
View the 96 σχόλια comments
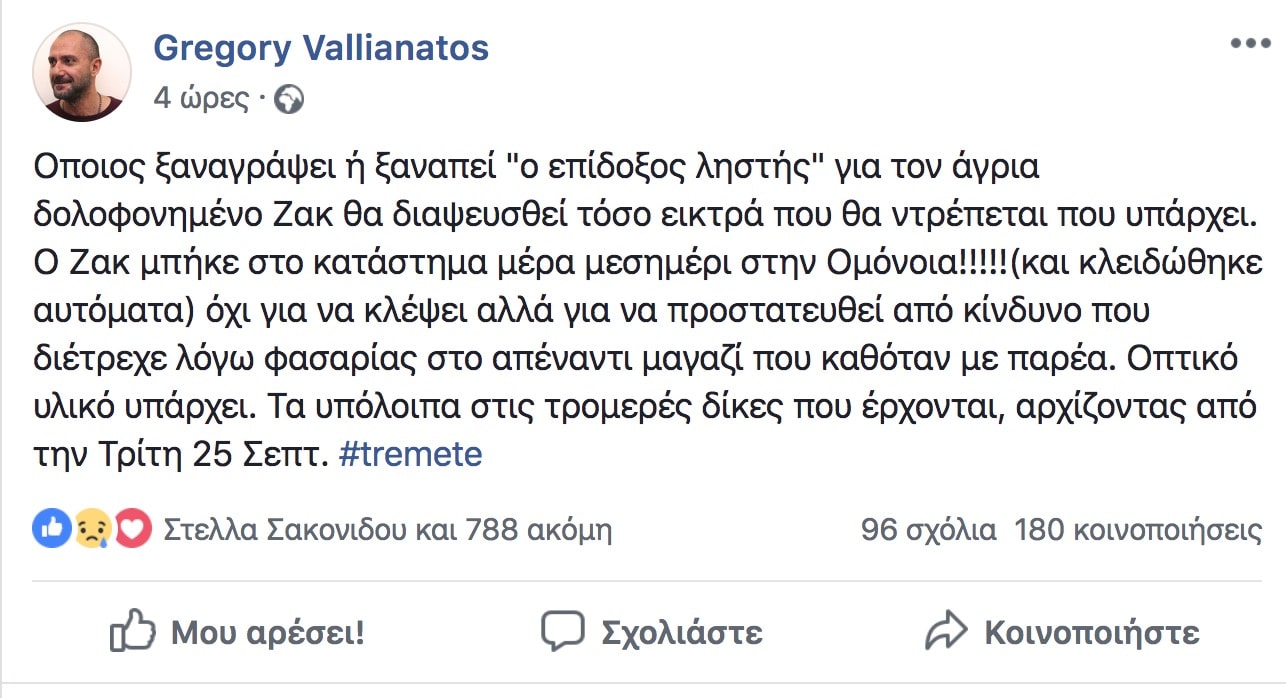[x=928, y=529]
